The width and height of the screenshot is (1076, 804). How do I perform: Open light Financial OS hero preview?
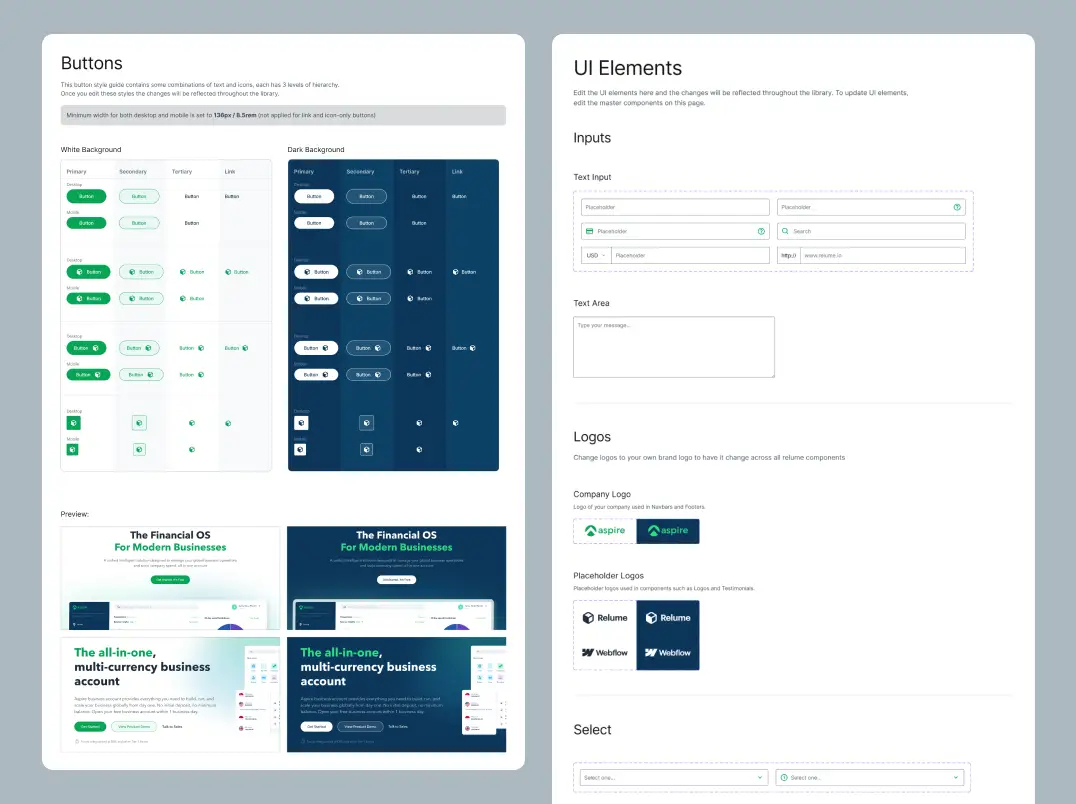click(x=170, y=578)
